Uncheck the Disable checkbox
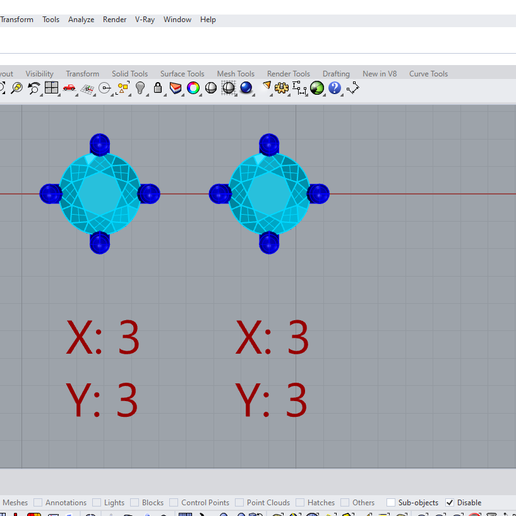Viewport: 516px width, 516px height. pyautogui.click(x=450, y=502)
